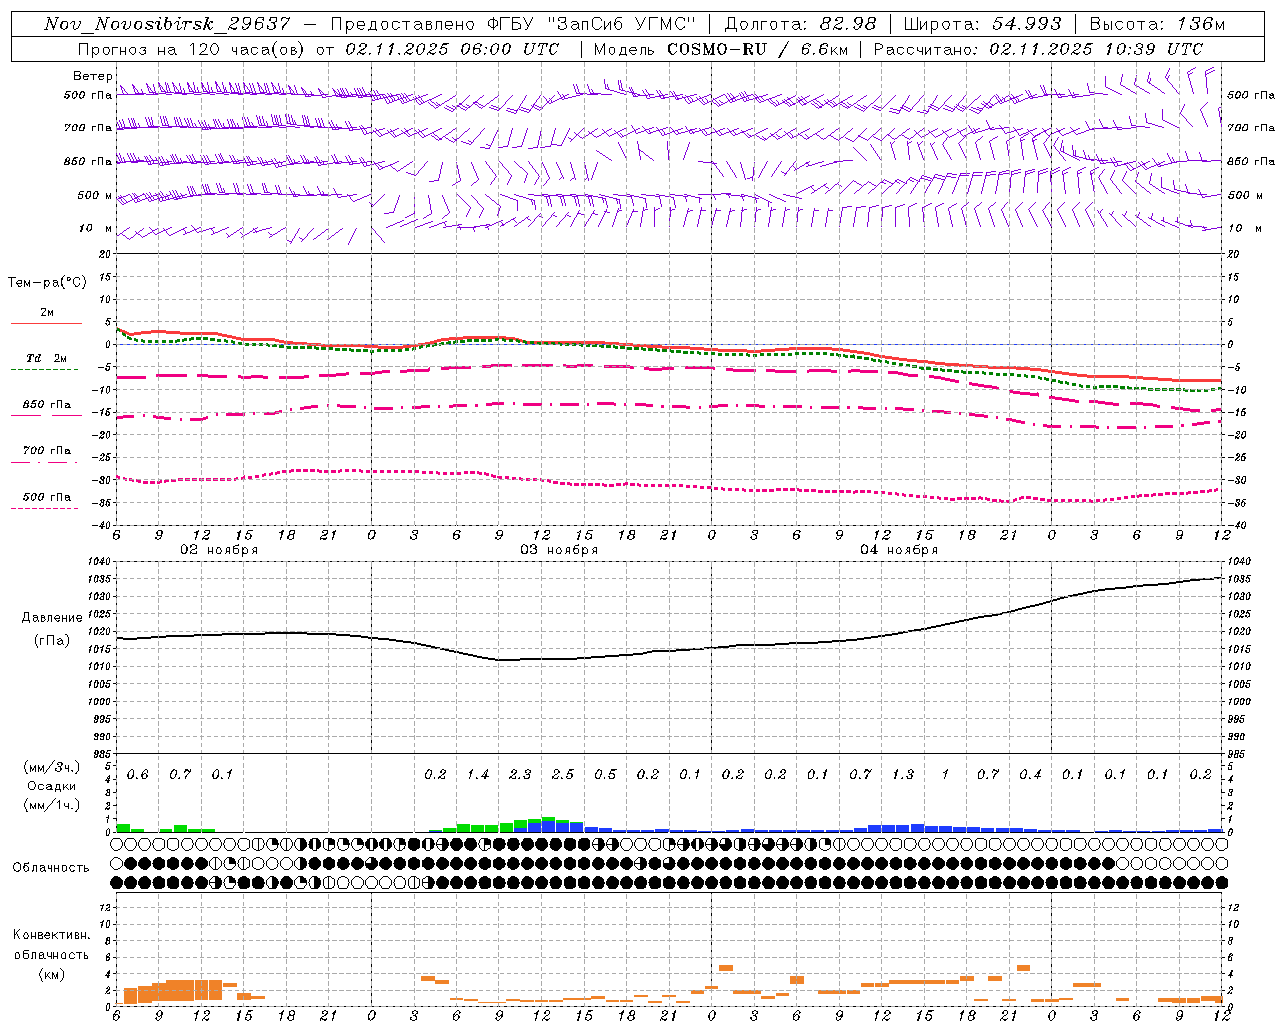The image size is (1280, 1024).
Task: Click the Тем-ра(°C) panel label
Action: [x=47, y=283]
